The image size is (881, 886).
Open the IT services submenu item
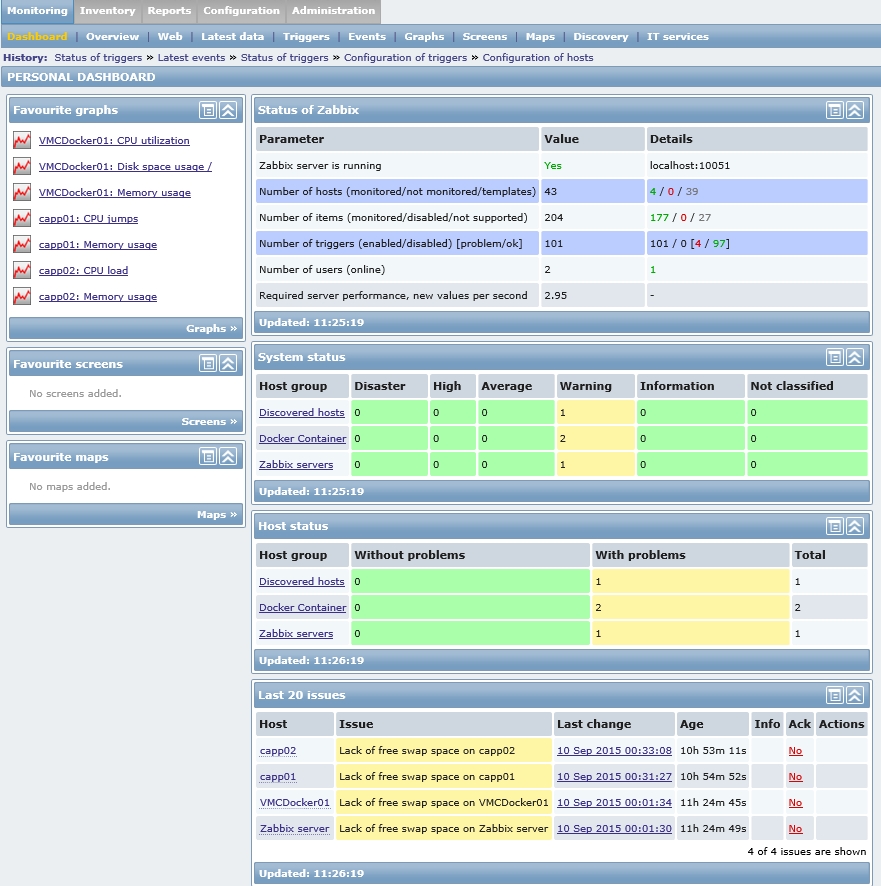[x=678, y=37]
